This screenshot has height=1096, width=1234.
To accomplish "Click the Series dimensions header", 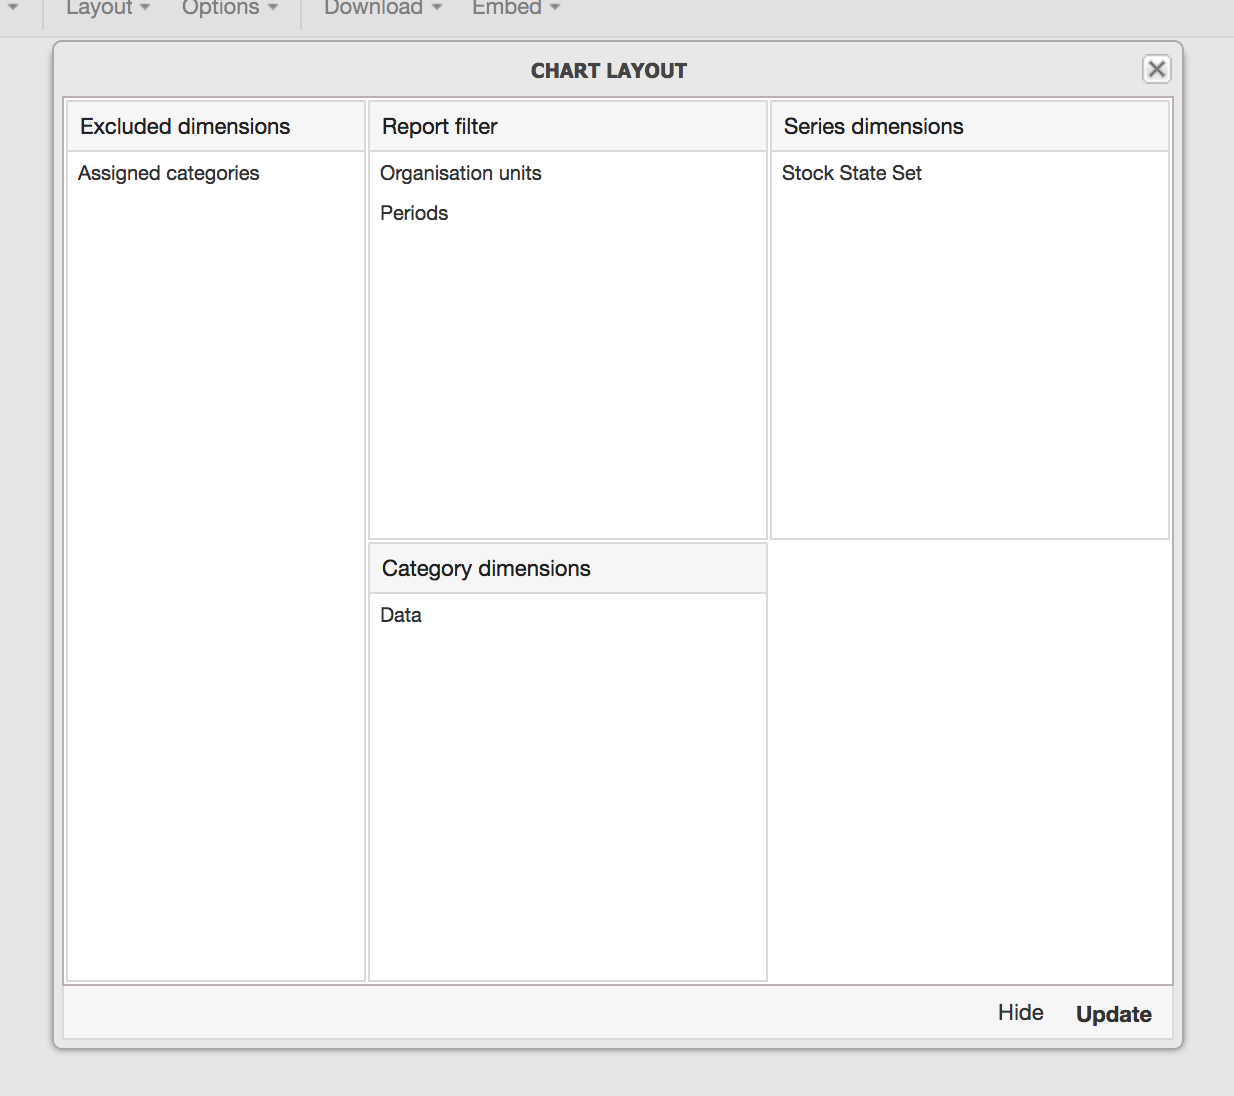I will tap(873, 127).
